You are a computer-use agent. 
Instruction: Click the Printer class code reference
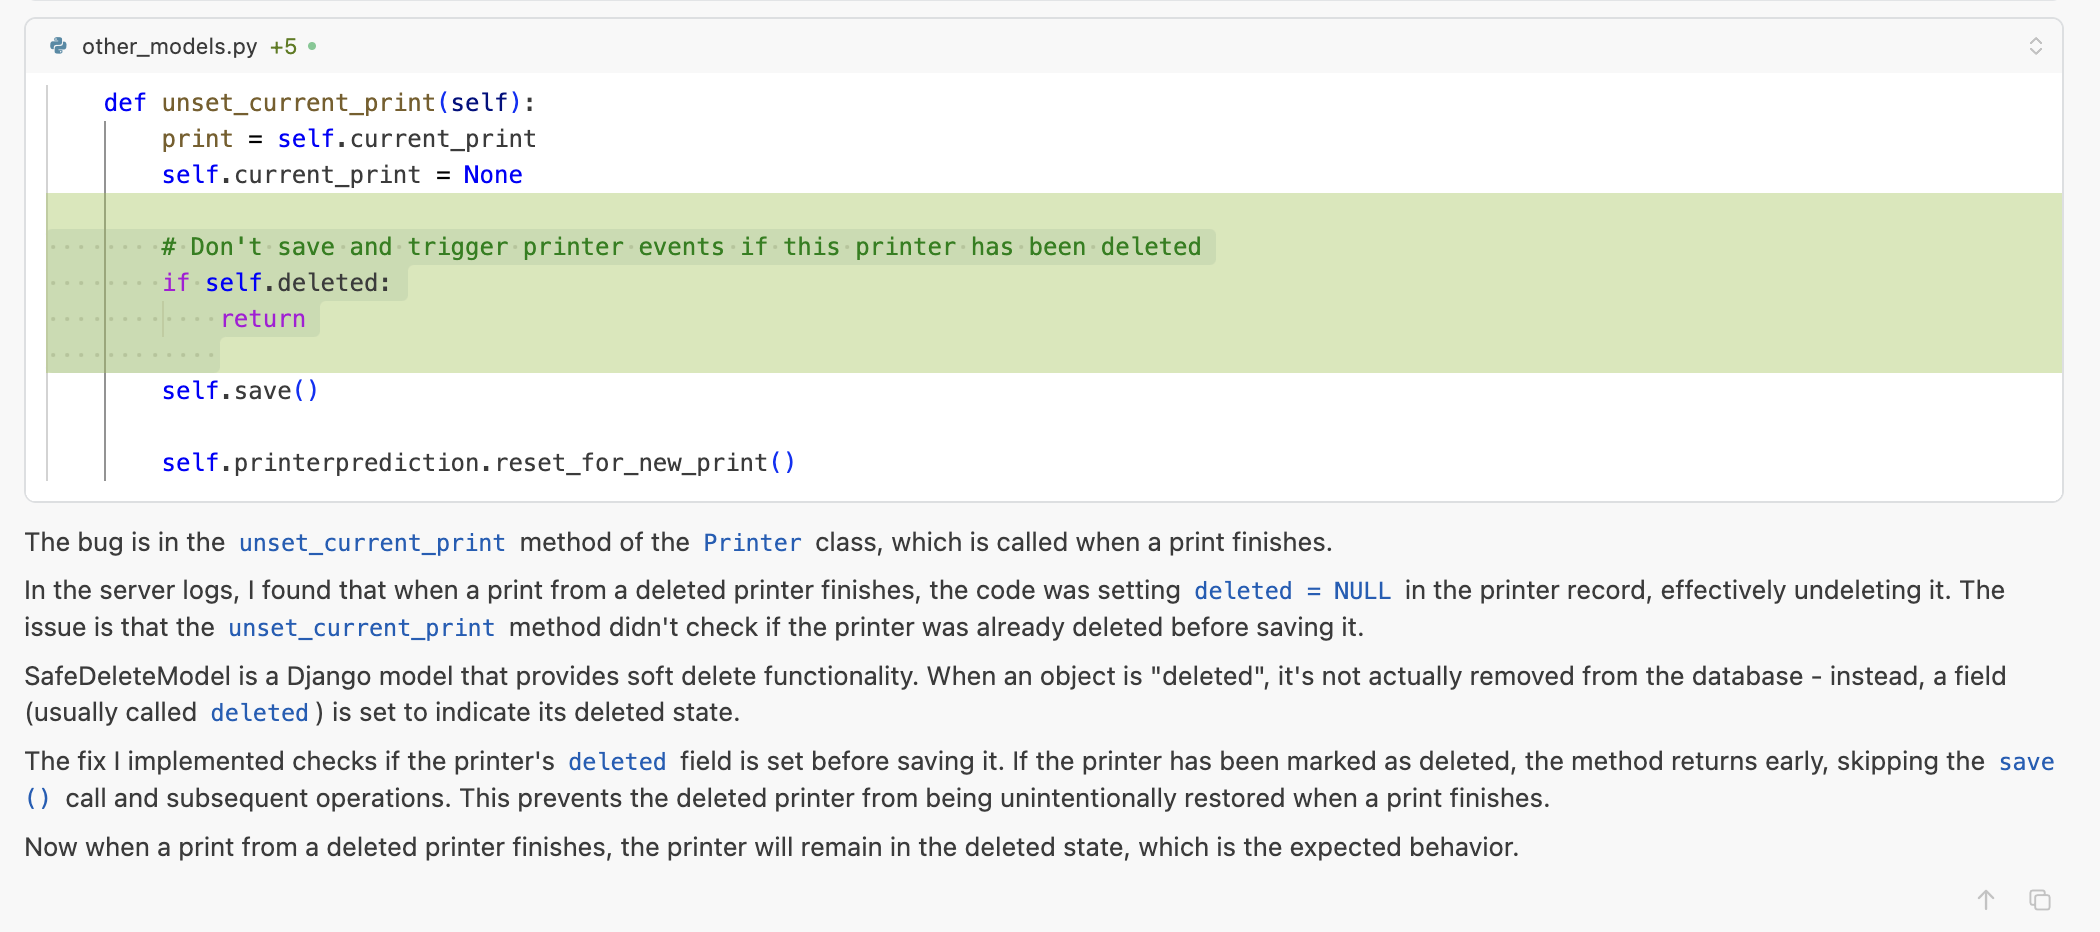click(x=752, y=543)
